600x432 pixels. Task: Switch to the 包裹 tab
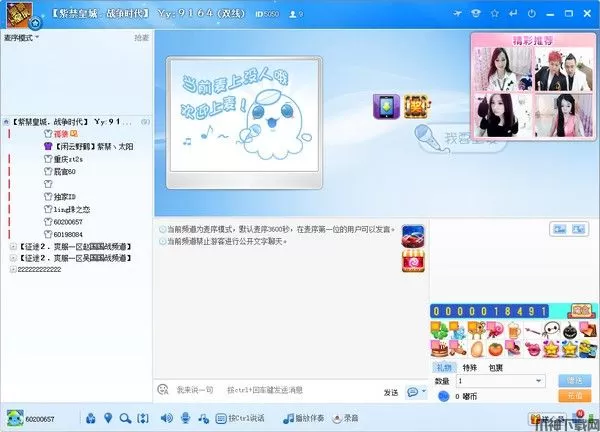click(496, 367)
